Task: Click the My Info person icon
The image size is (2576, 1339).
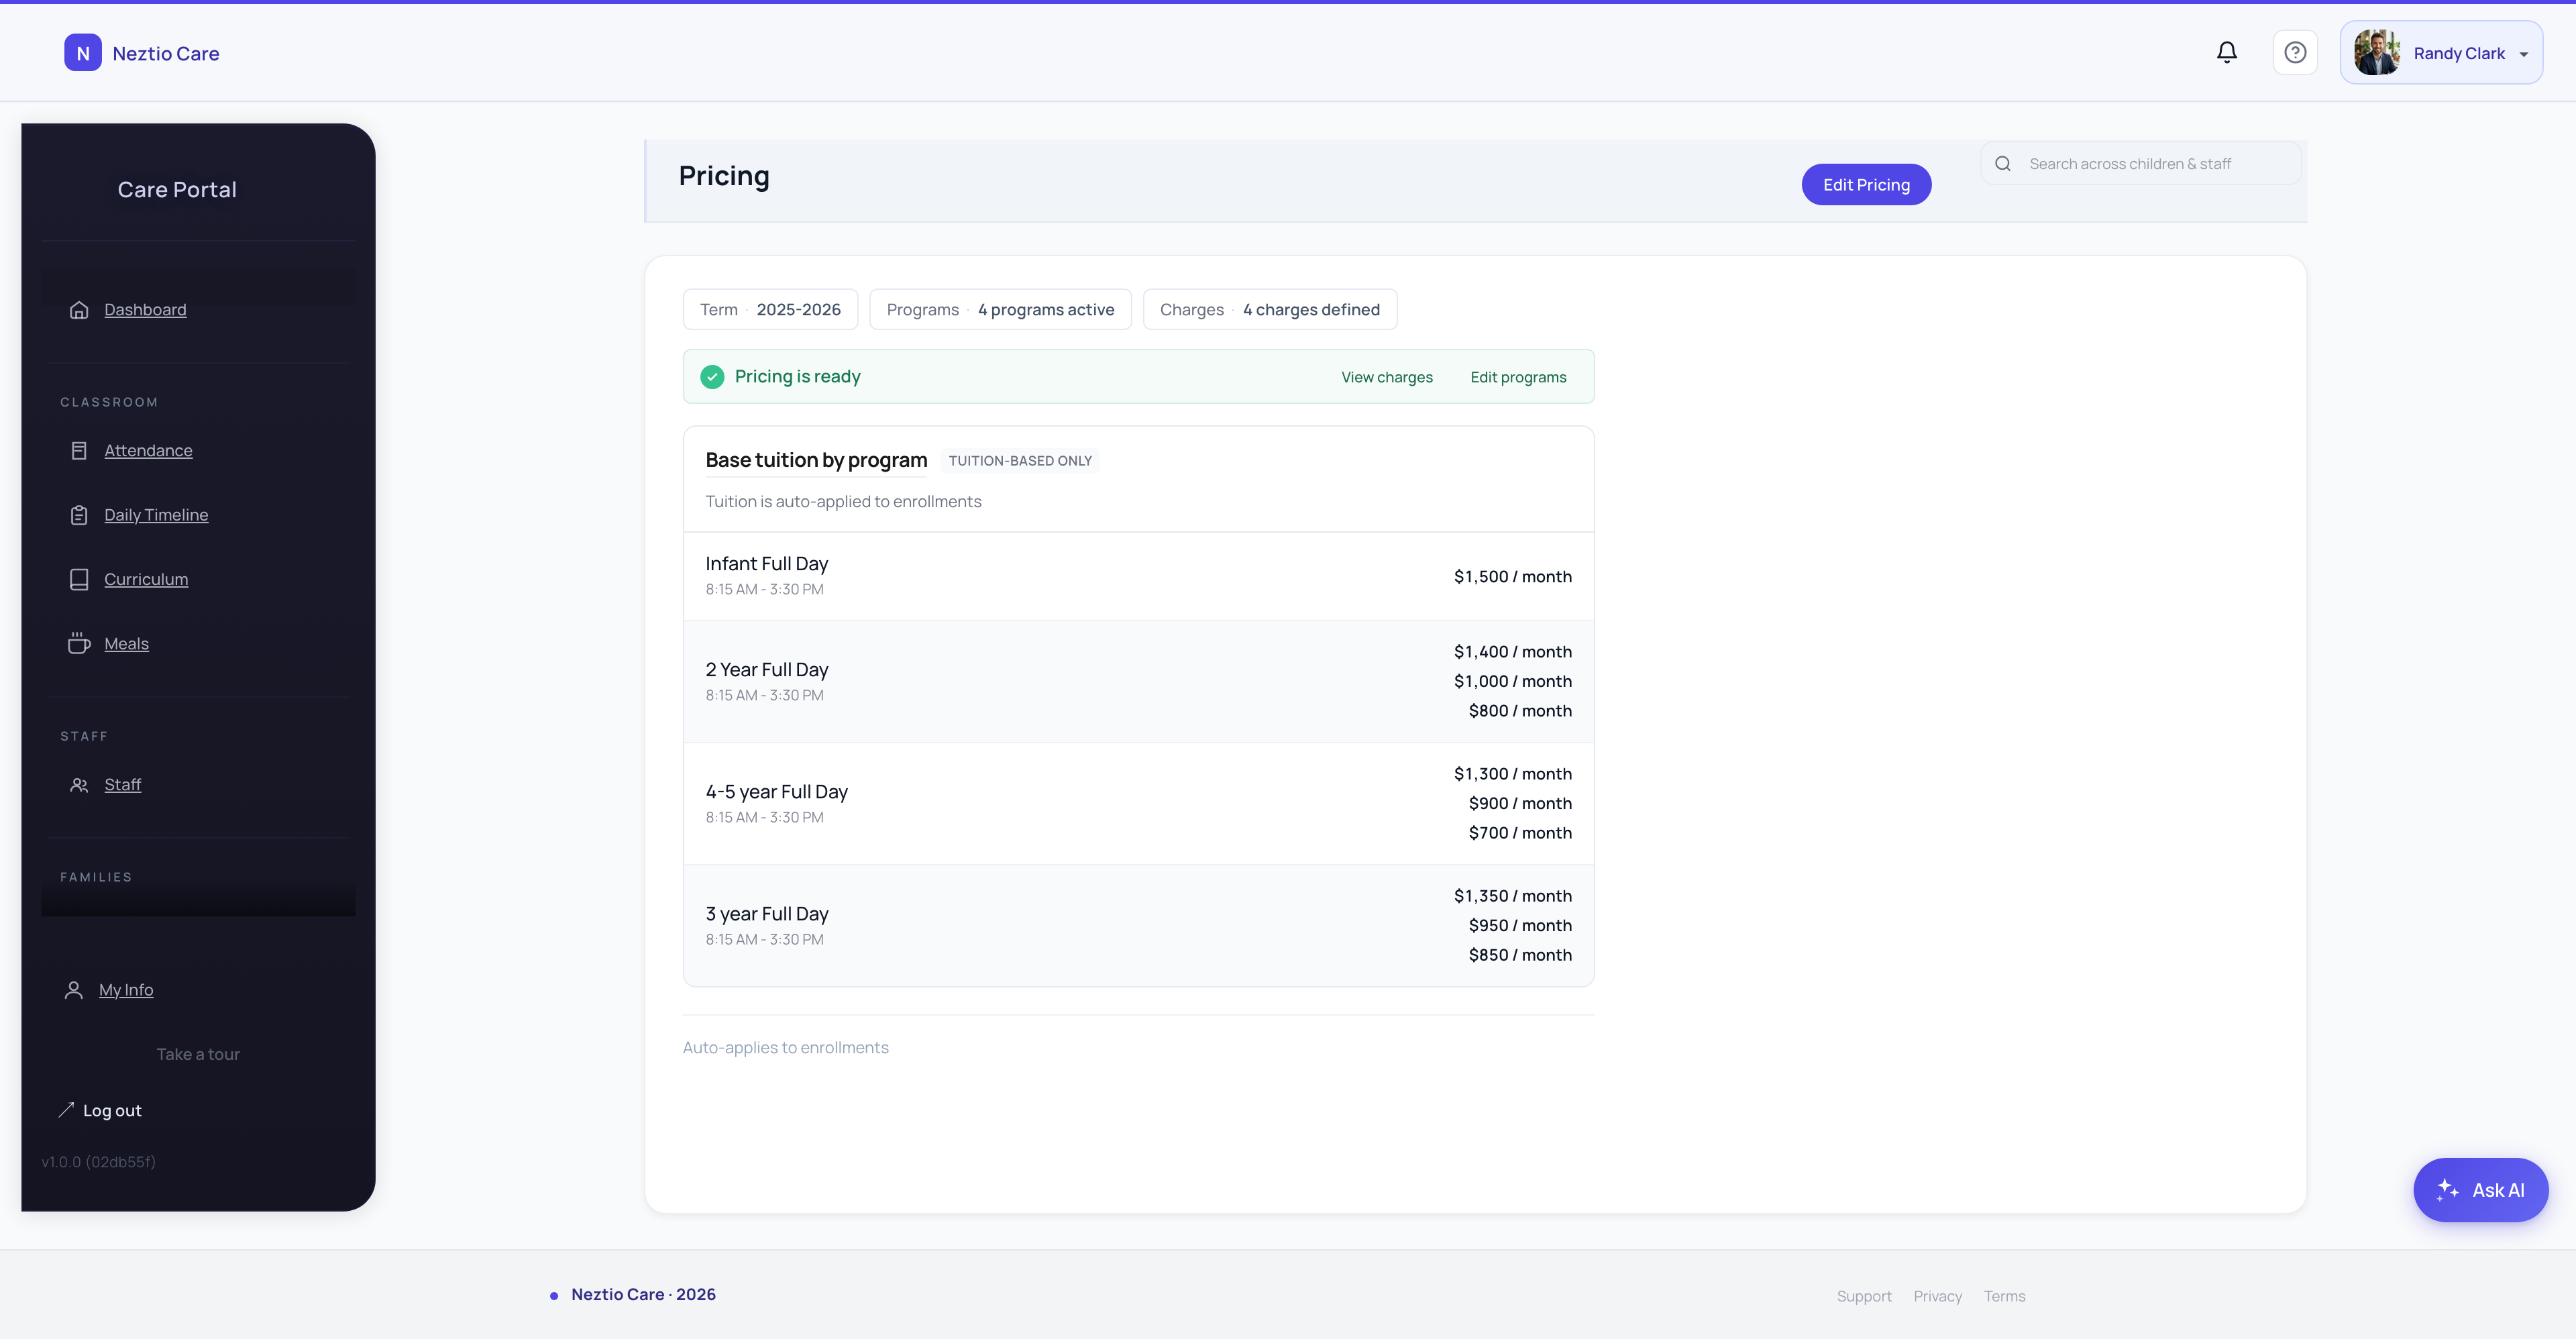Action: (x=74, y=990)
